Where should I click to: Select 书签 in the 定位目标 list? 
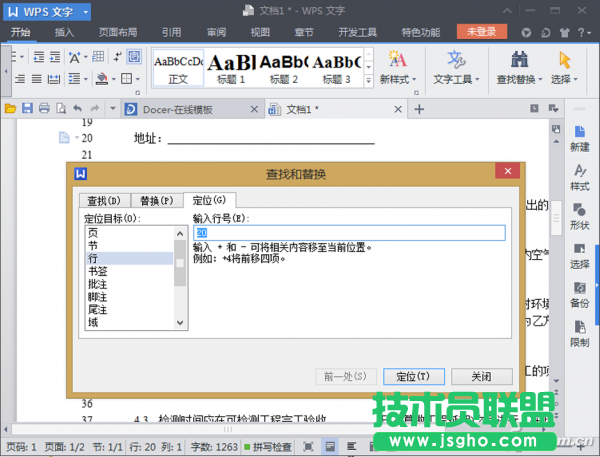click(x=98, y=271)
